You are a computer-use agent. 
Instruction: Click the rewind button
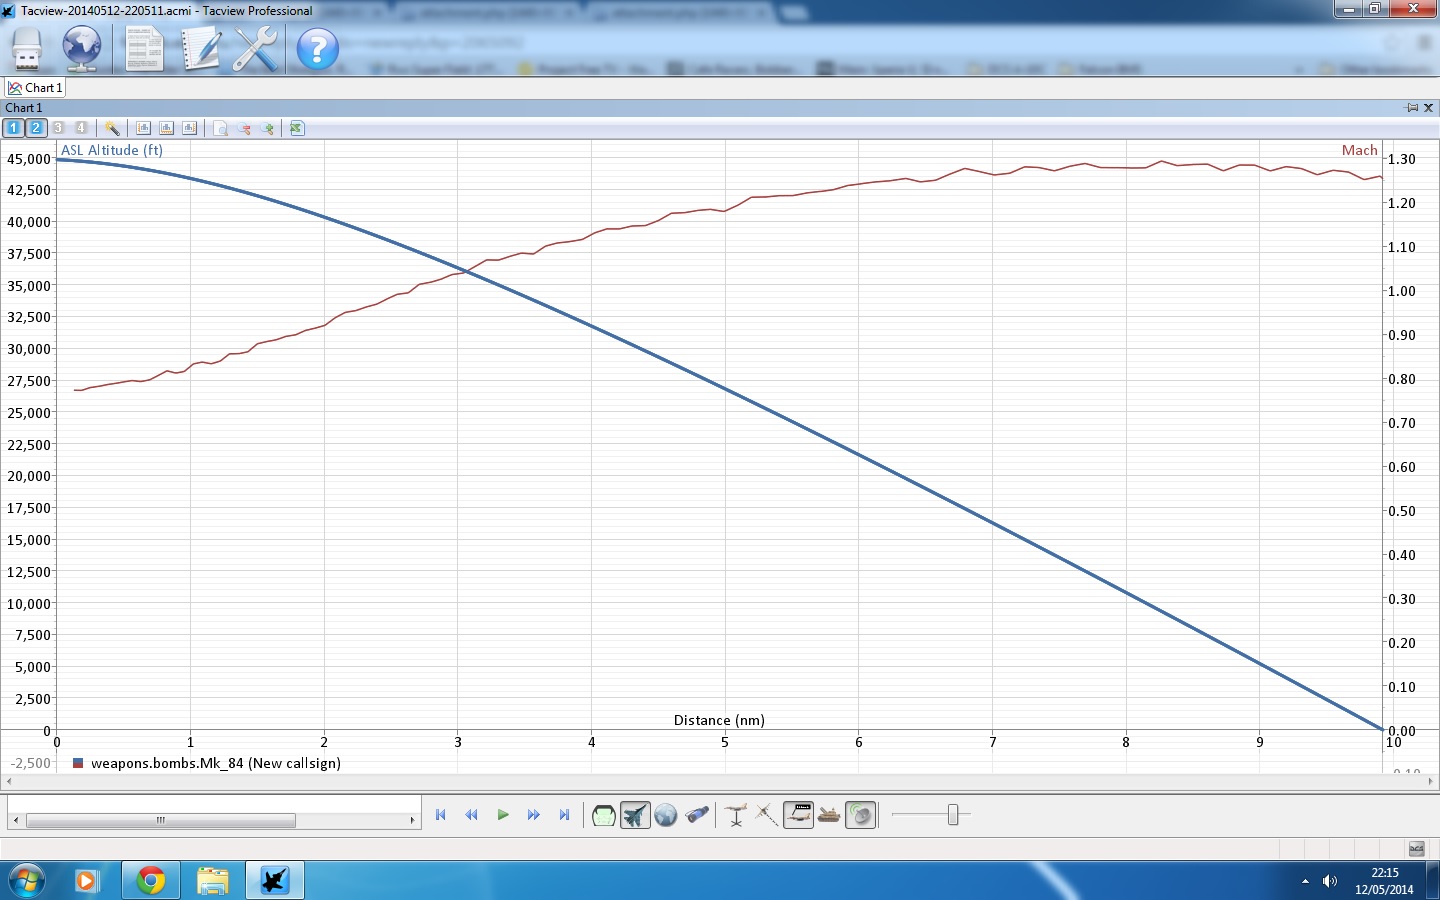(x=471, y=815)
